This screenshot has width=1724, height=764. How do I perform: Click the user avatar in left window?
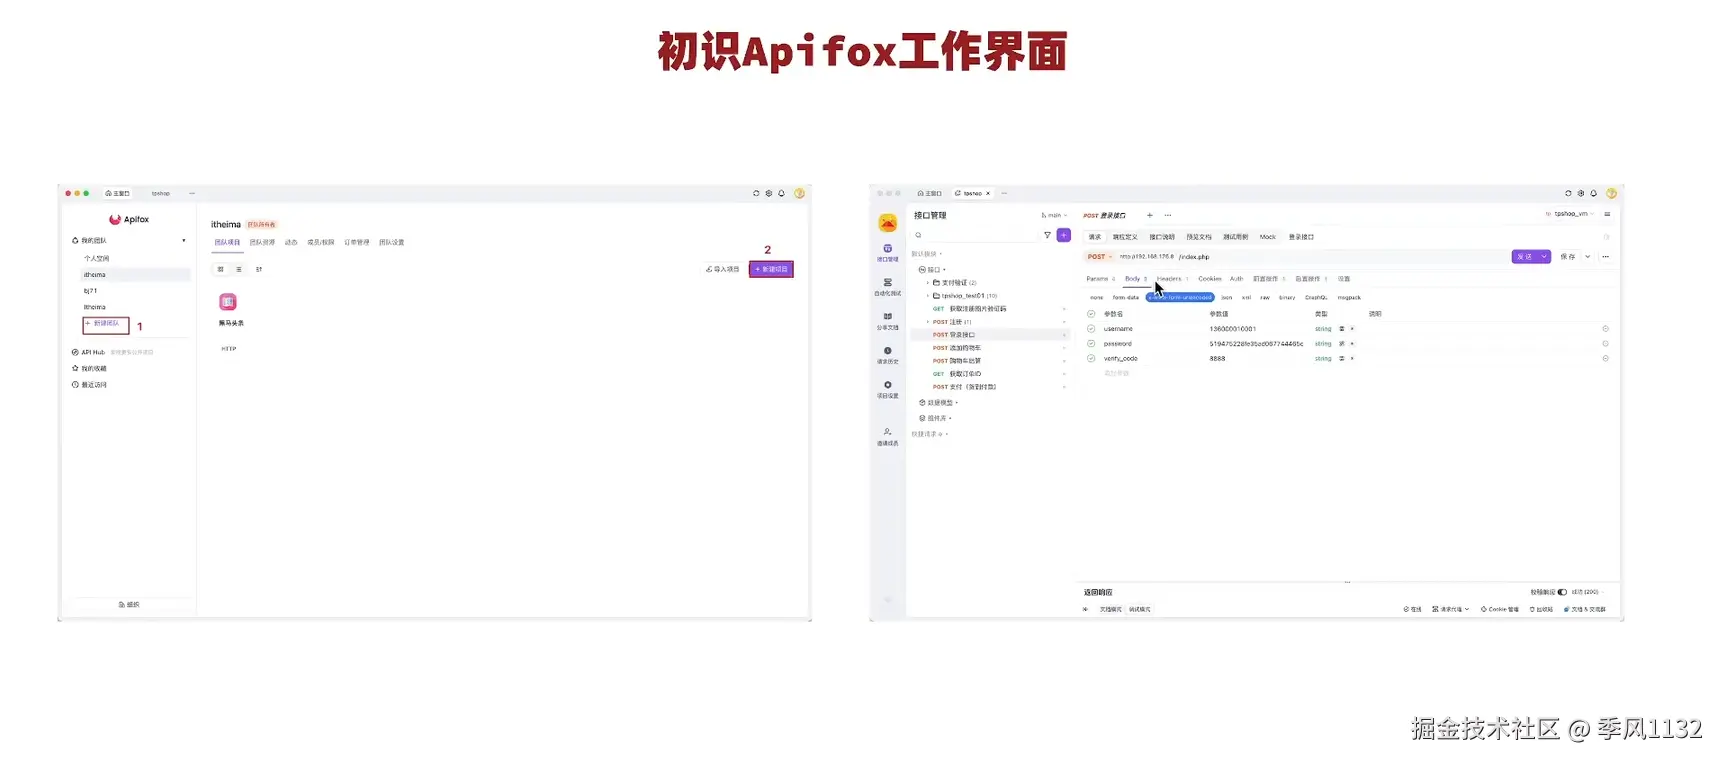pyautogui.click(x=799, y=193)
